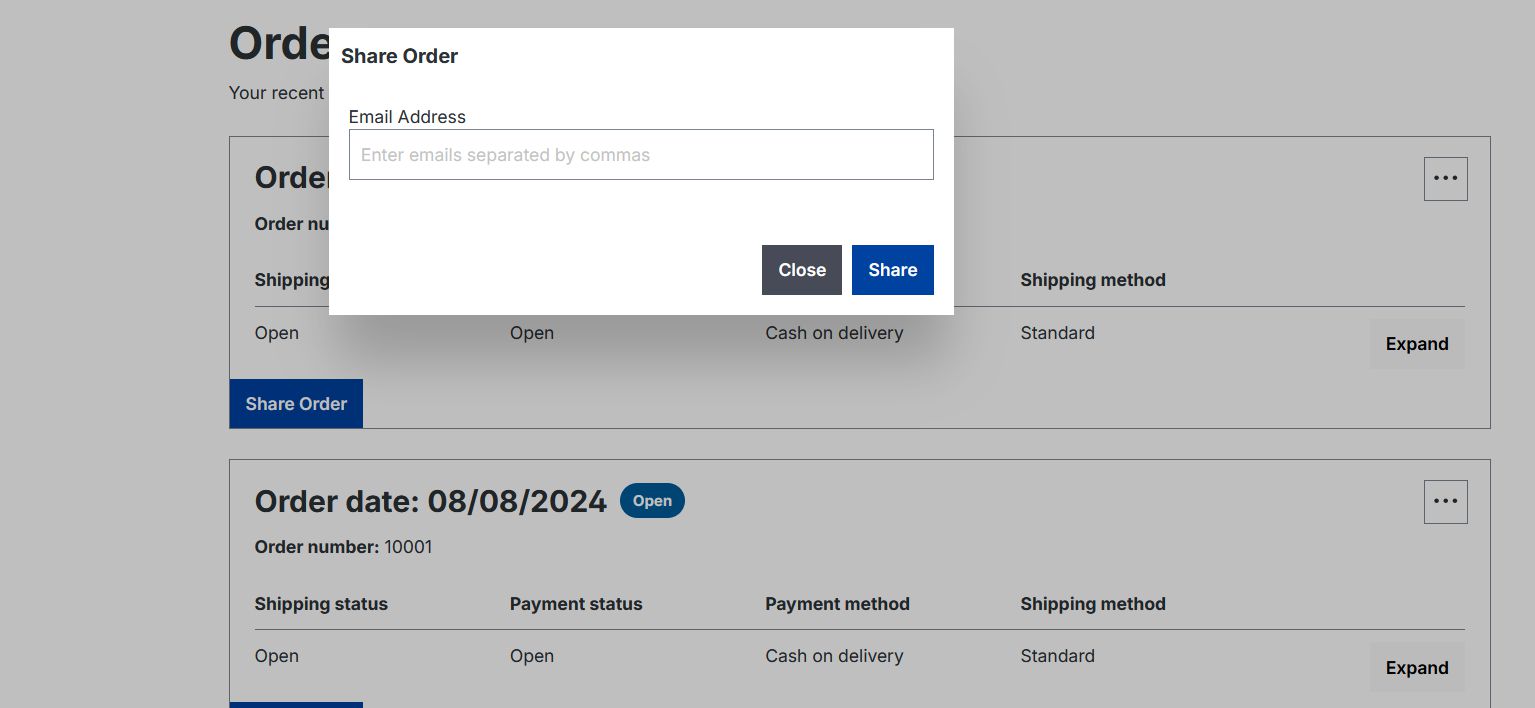Open three-dot menu for order 10001

(x=1445, y=502)
